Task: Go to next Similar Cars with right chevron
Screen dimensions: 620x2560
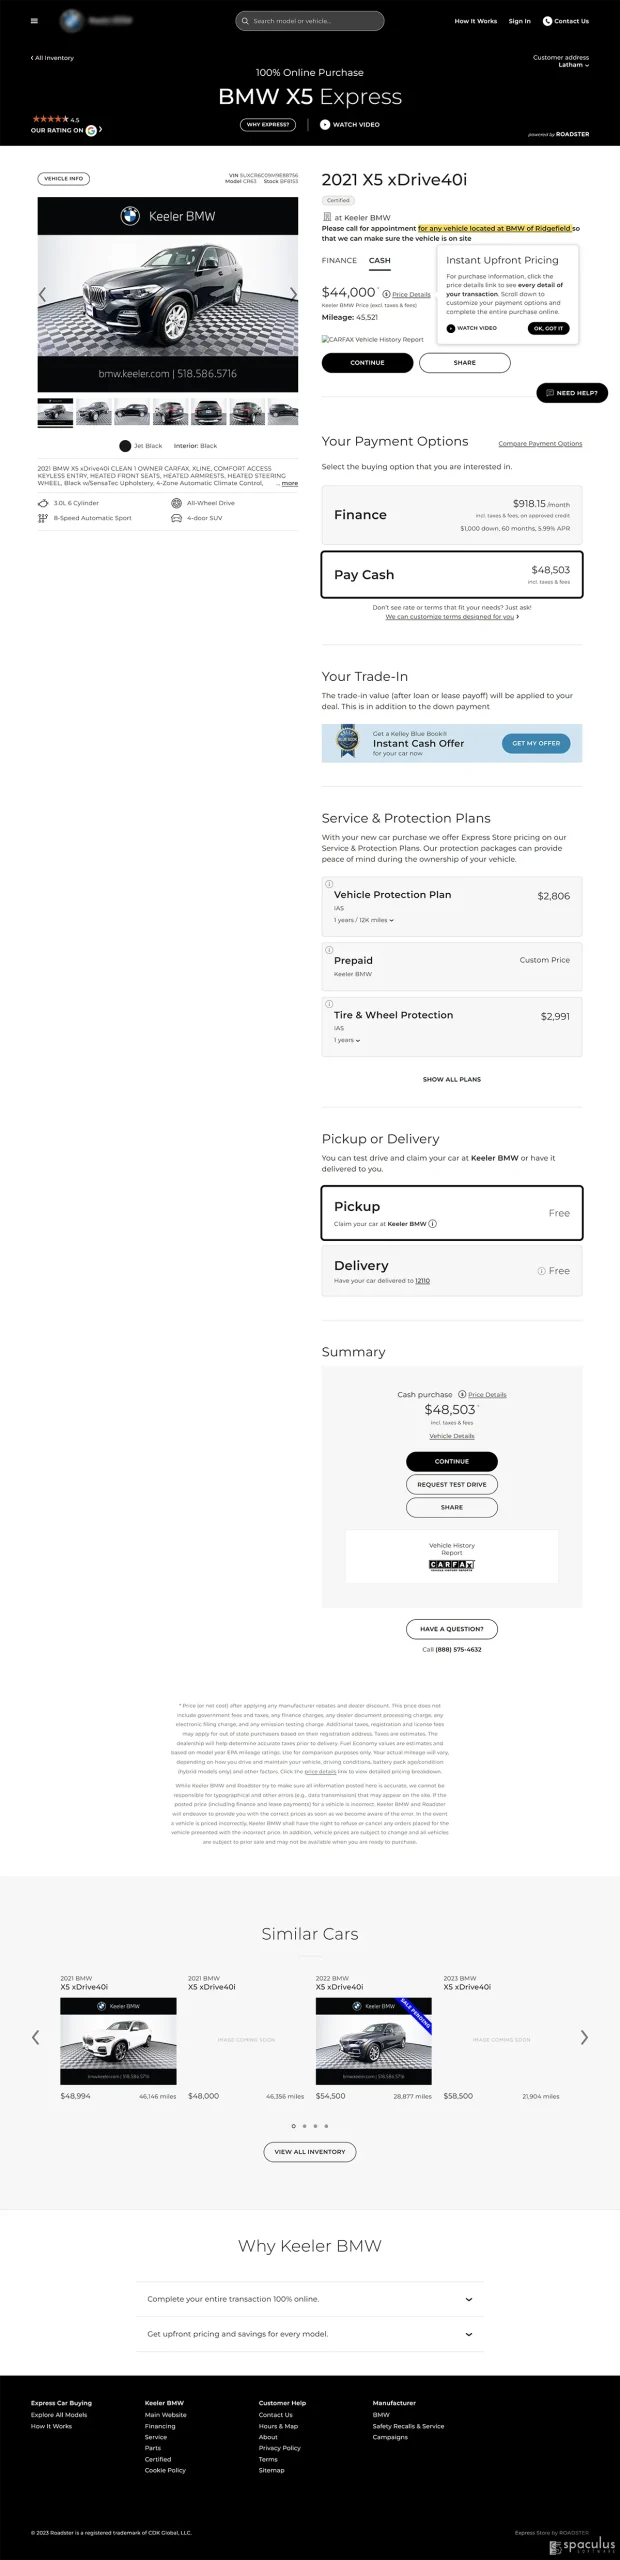Action: tap(584, 2037)
